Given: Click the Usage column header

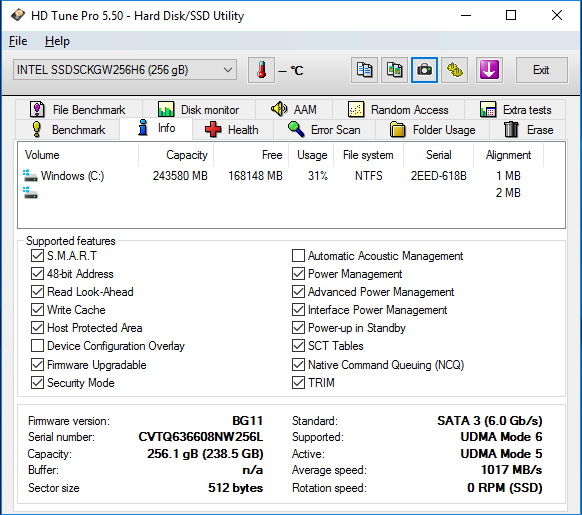Looking at the screenshot, I should point(311,155).
